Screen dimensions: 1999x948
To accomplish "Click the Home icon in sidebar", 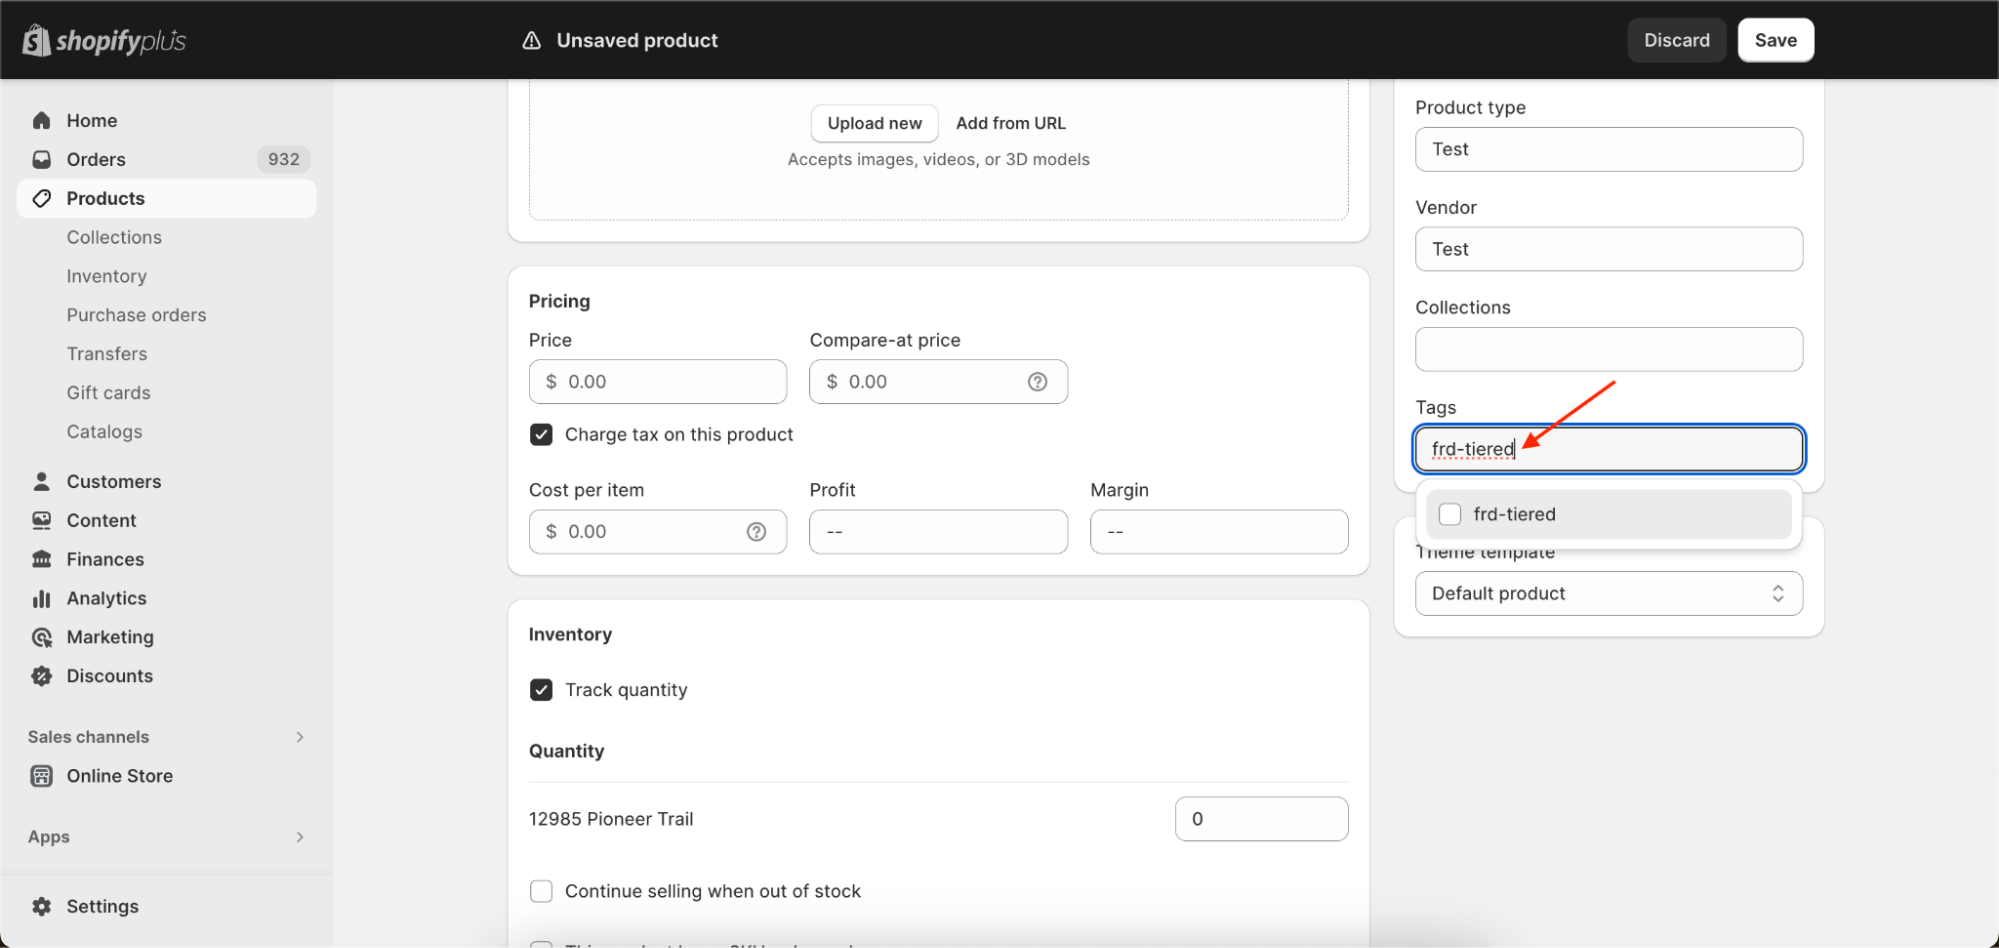I will [41, 121].
